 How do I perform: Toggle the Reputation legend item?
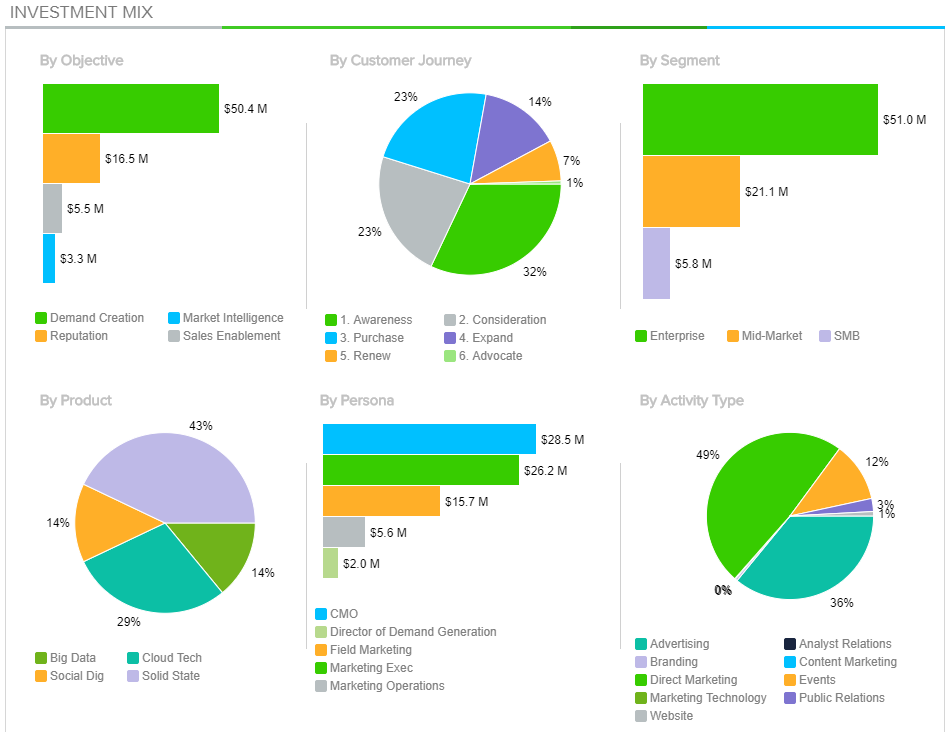(78, 336)
